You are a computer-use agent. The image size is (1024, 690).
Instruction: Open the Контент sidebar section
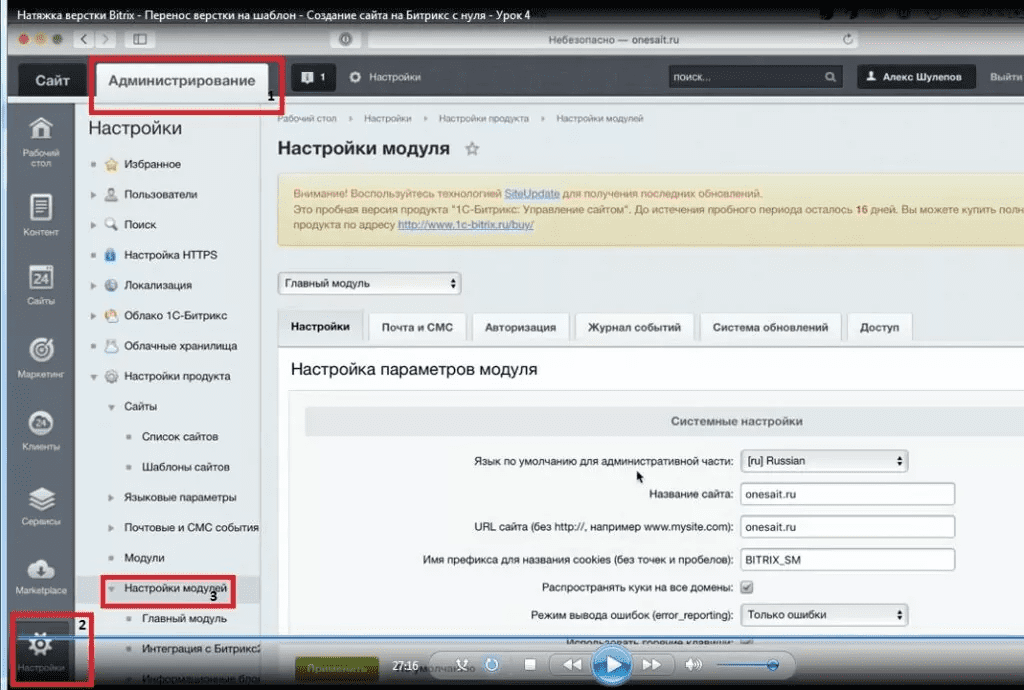pyautogui.click(x=40, y=215)
